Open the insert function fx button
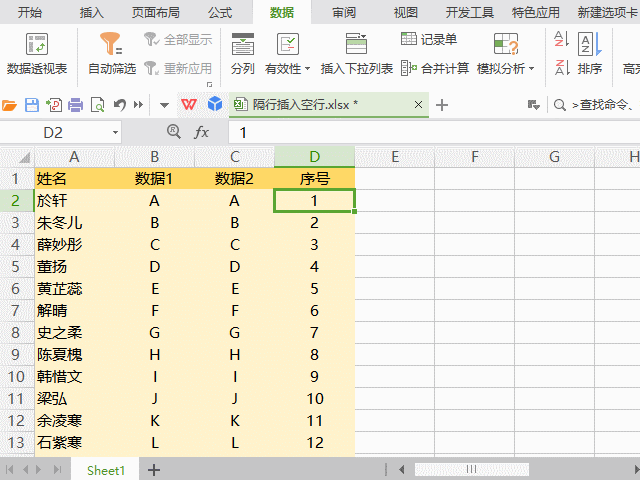This screenshot has height=480, width=640. 201,132
